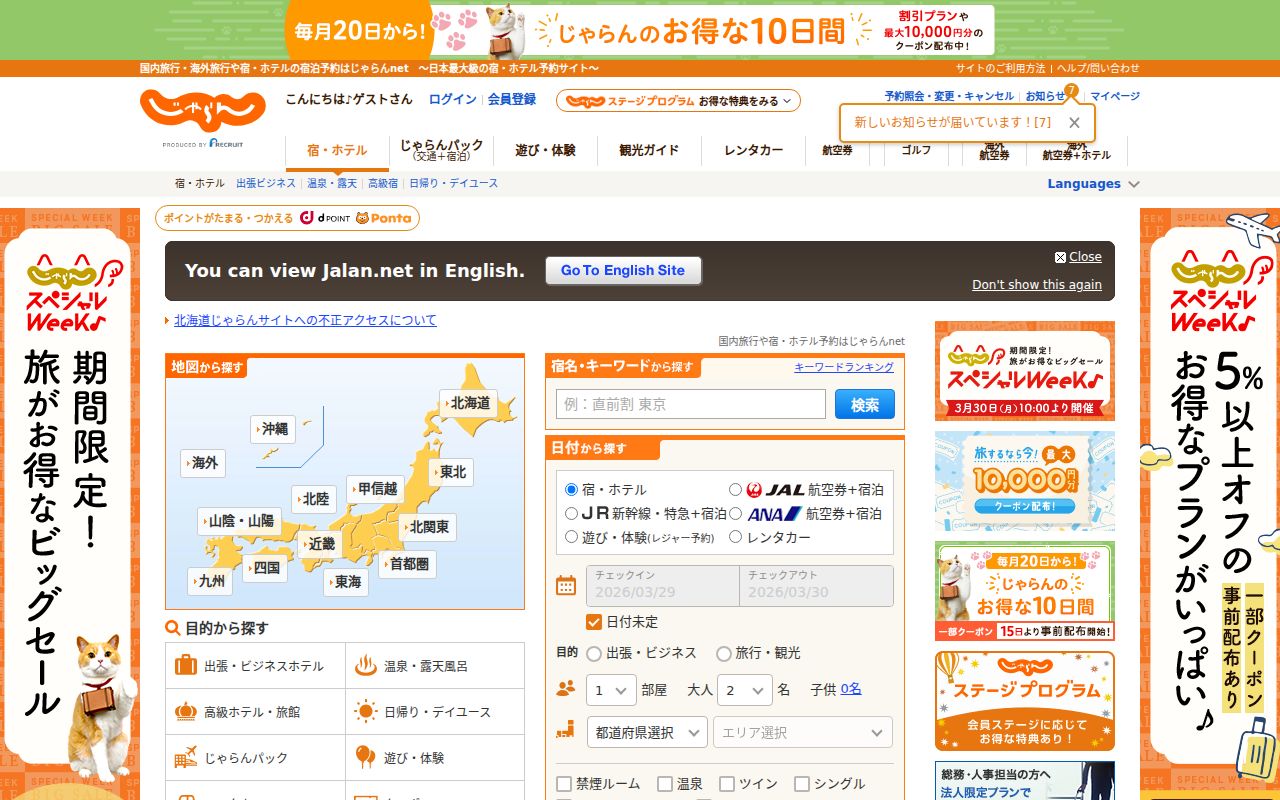The height and width of the screenshot is (800, 1280).
Task: Select 近畿 region on the map
Action: (320, 544)
